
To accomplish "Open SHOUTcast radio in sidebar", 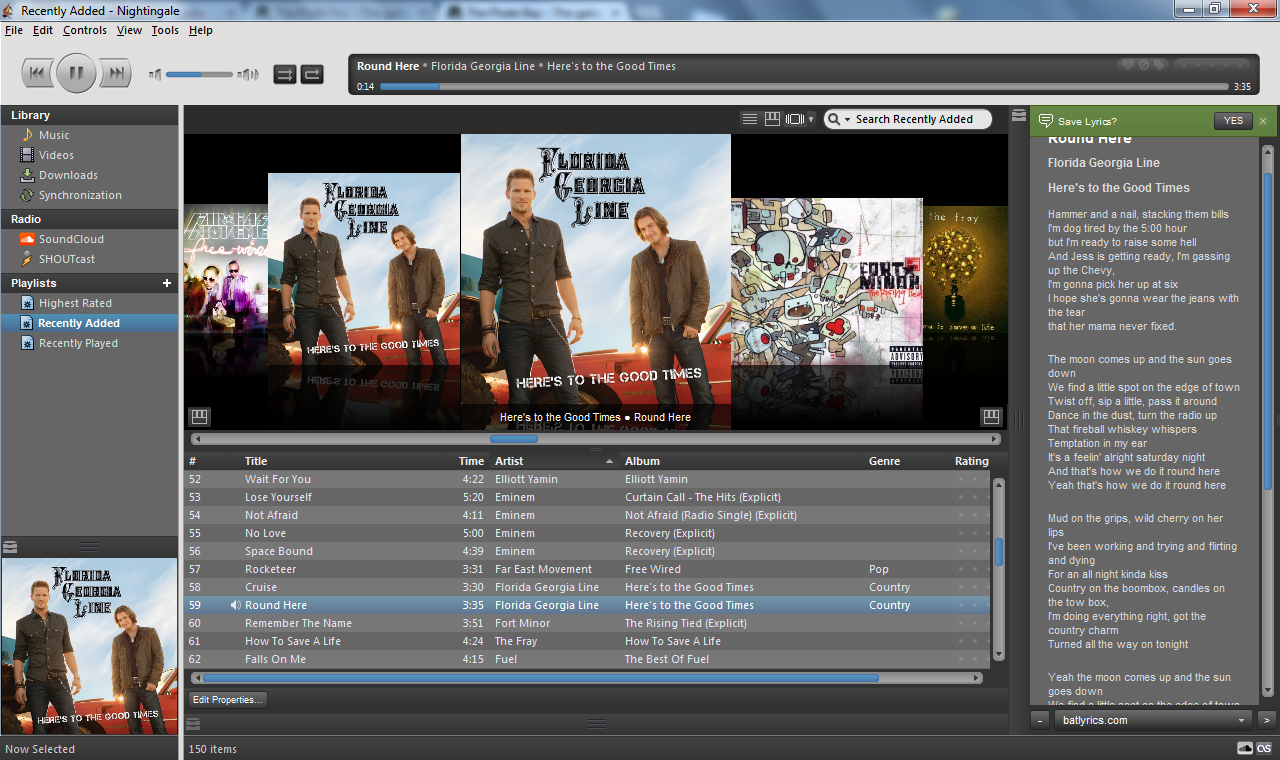I will point(67,259).
